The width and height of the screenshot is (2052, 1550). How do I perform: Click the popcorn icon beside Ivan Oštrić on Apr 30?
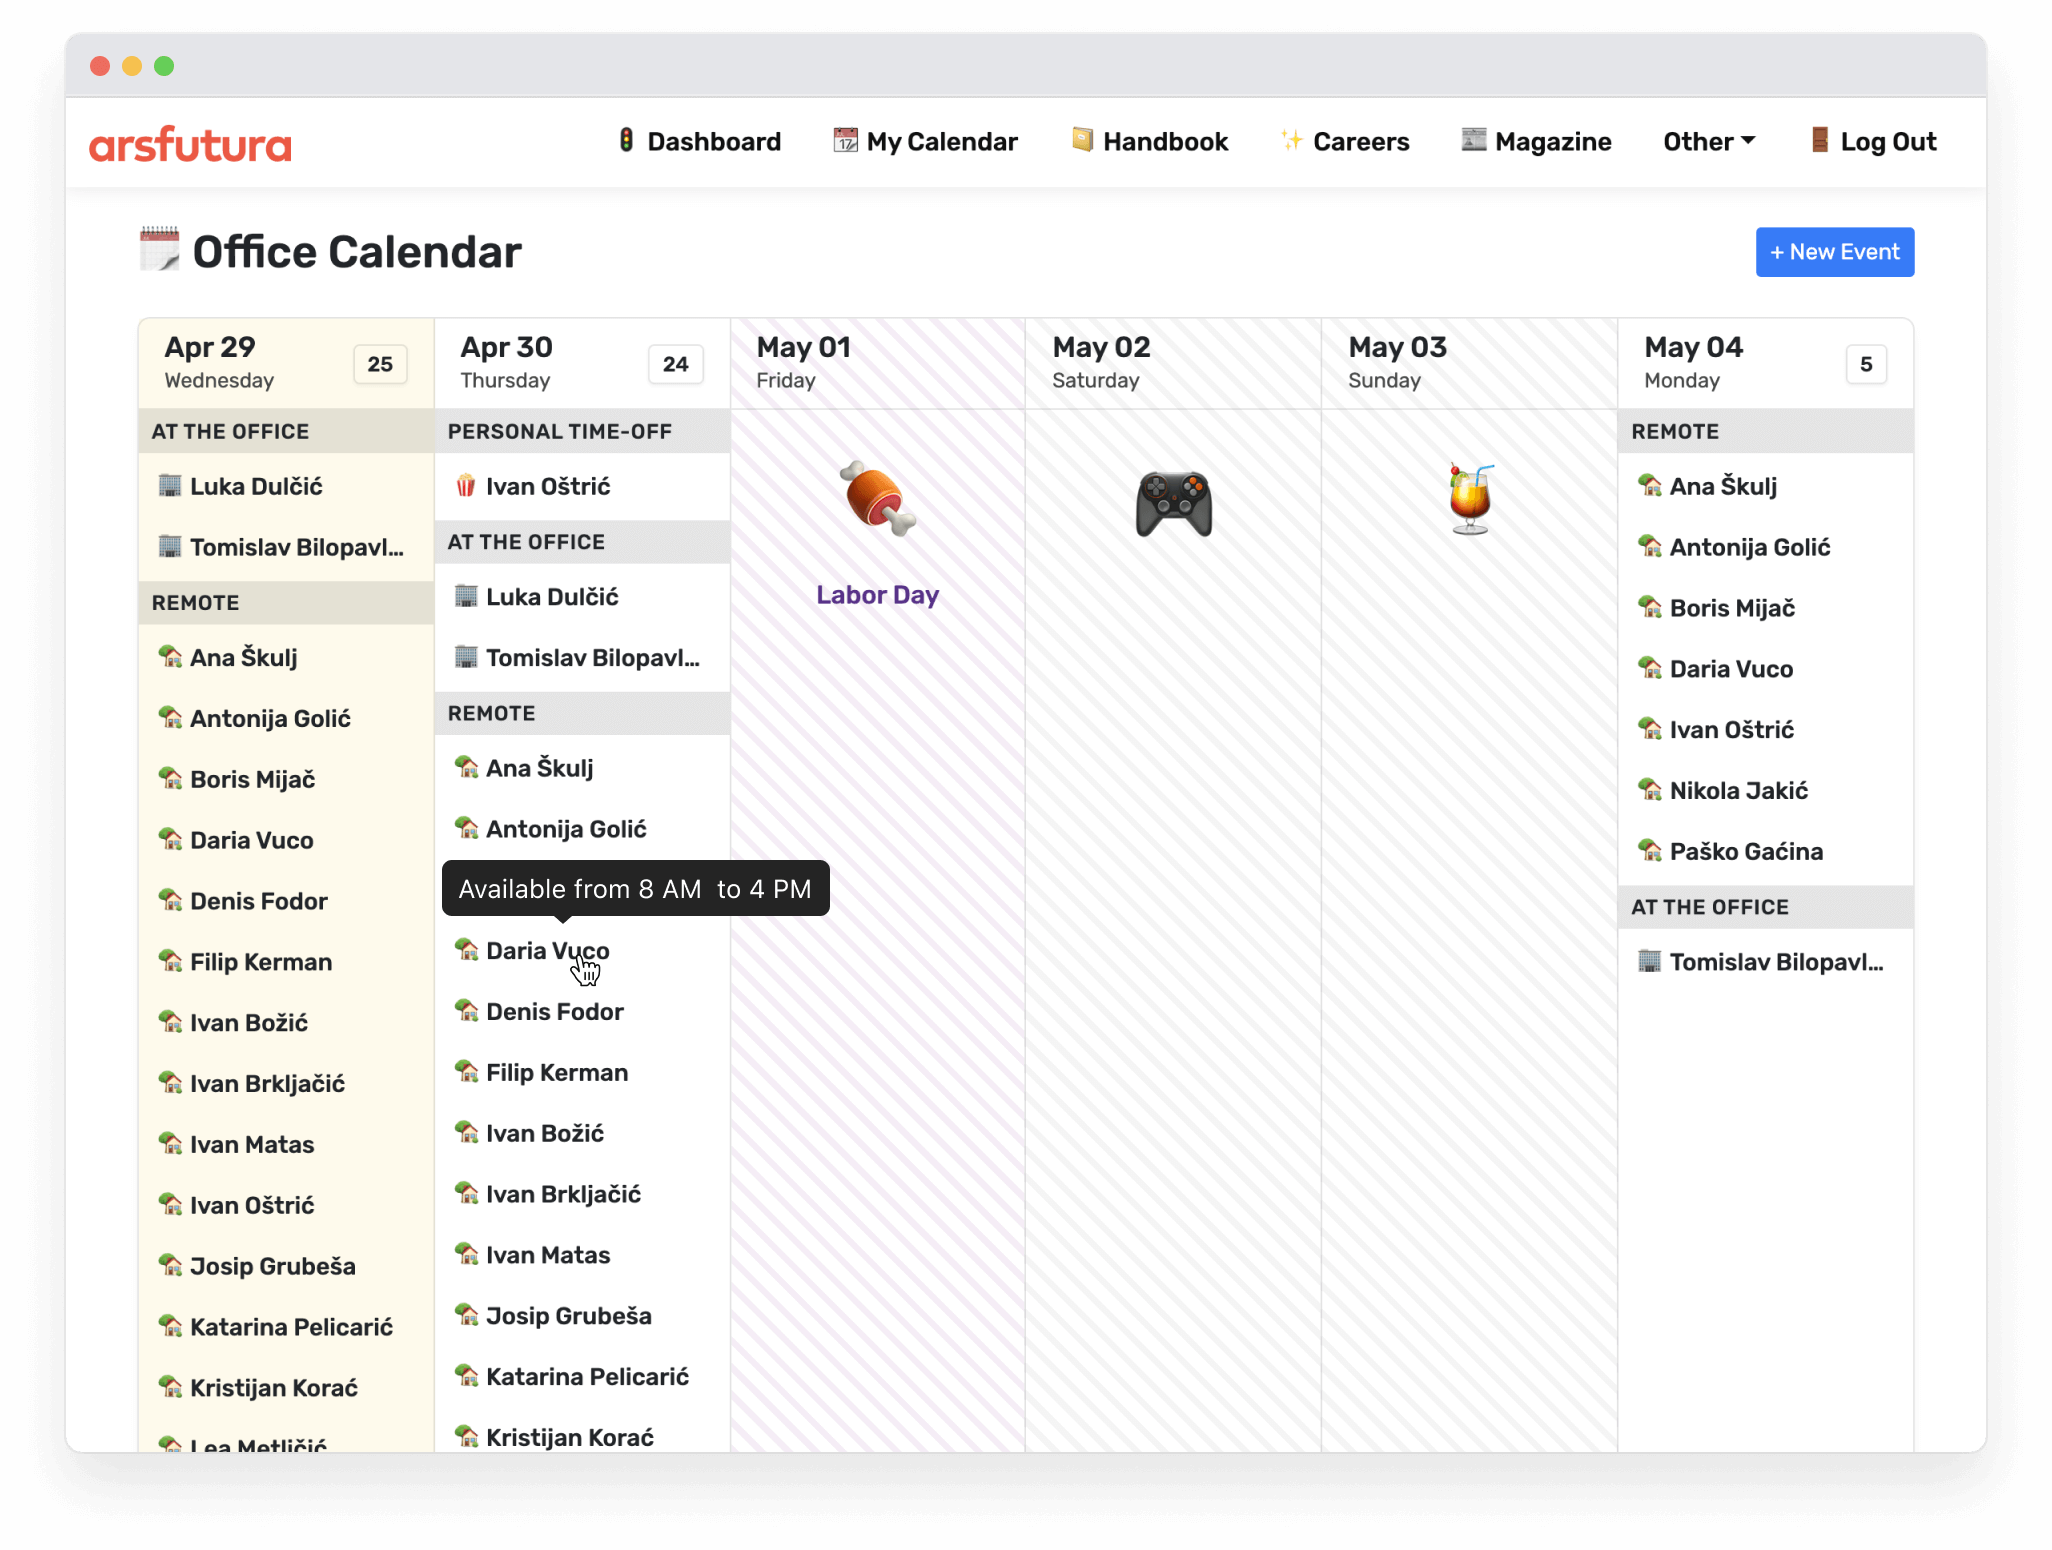coord(466,486)
